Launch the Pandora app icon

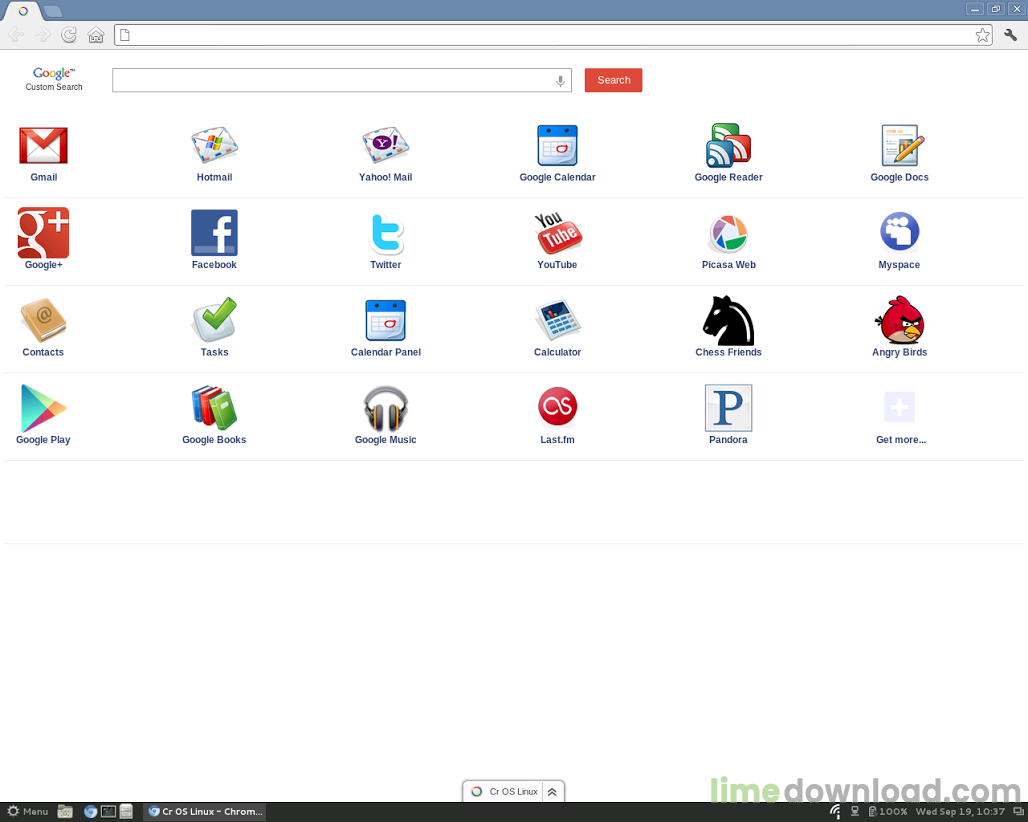pyautogui.click(x=728, y=408)
